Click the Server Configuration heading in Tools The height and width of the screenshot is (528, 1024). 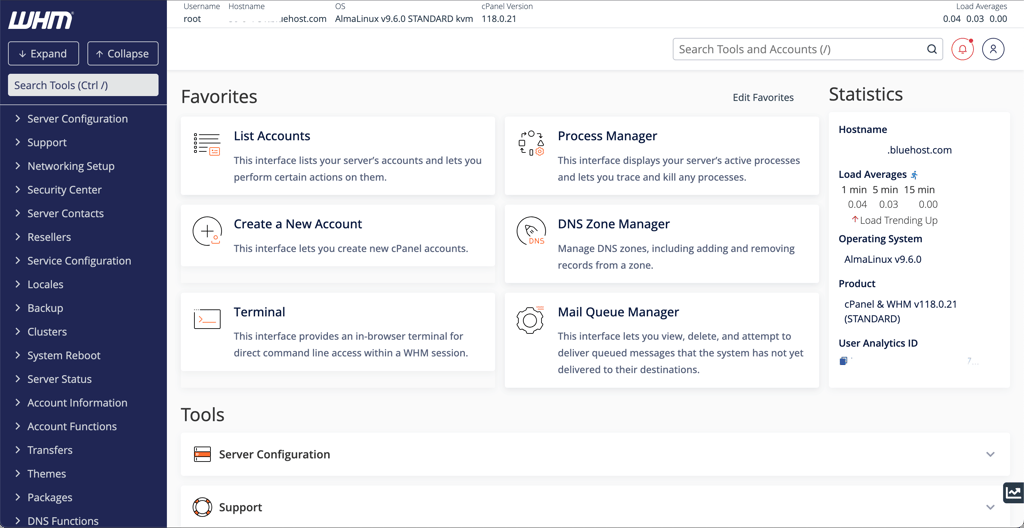click(275, 454)
